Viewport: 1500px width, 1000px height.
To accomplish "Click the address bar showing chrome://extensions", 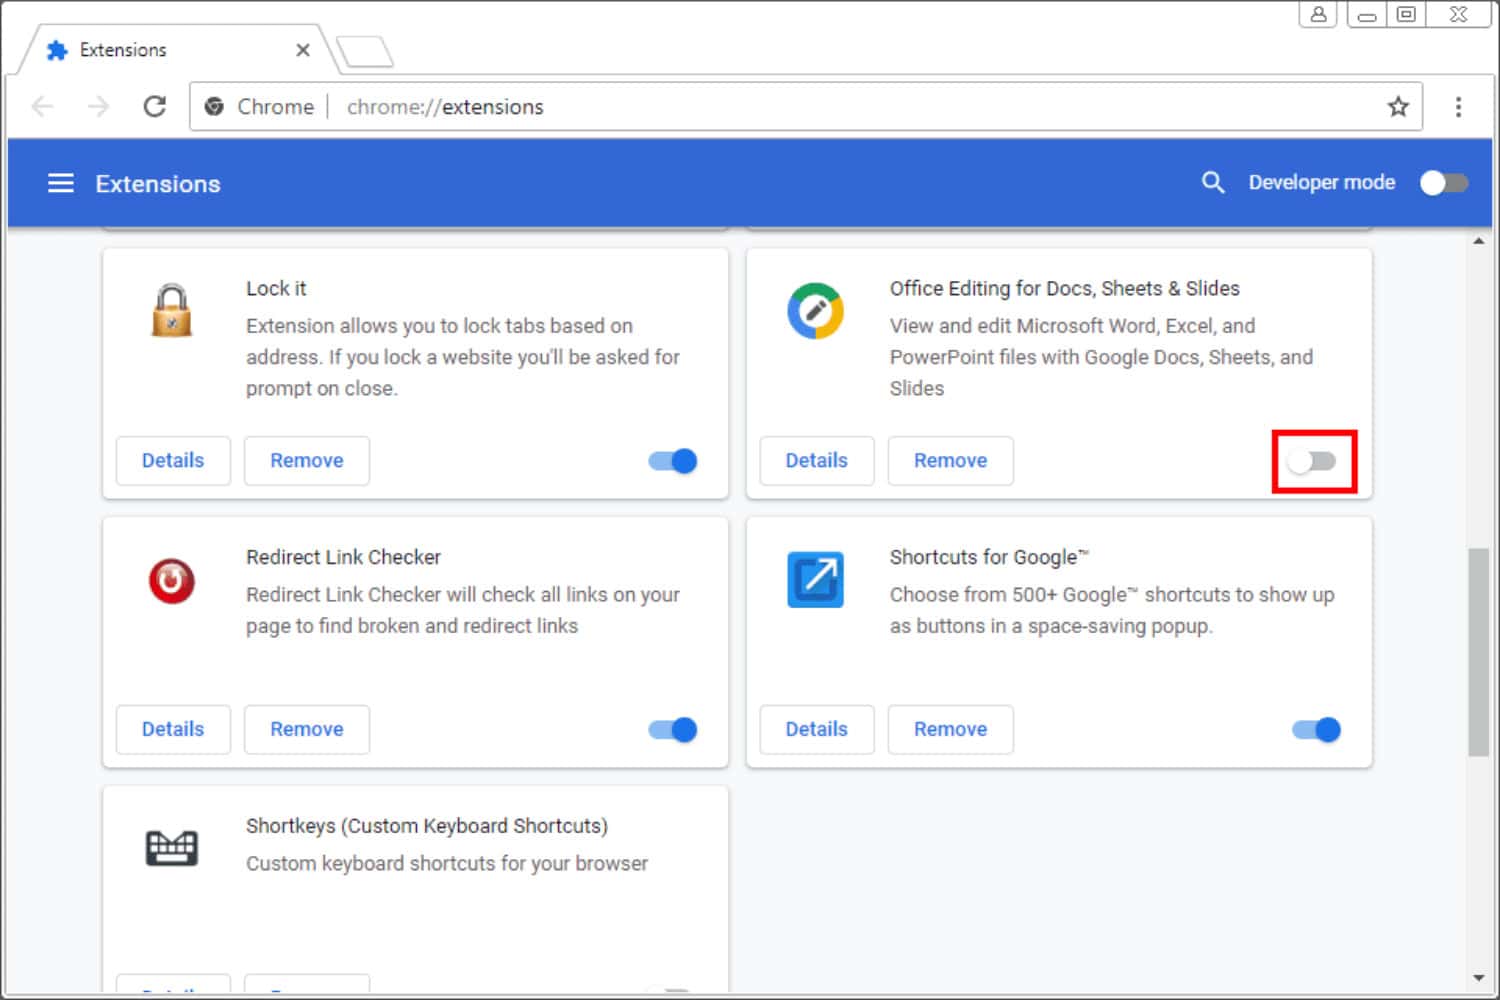I will [804, 106].
